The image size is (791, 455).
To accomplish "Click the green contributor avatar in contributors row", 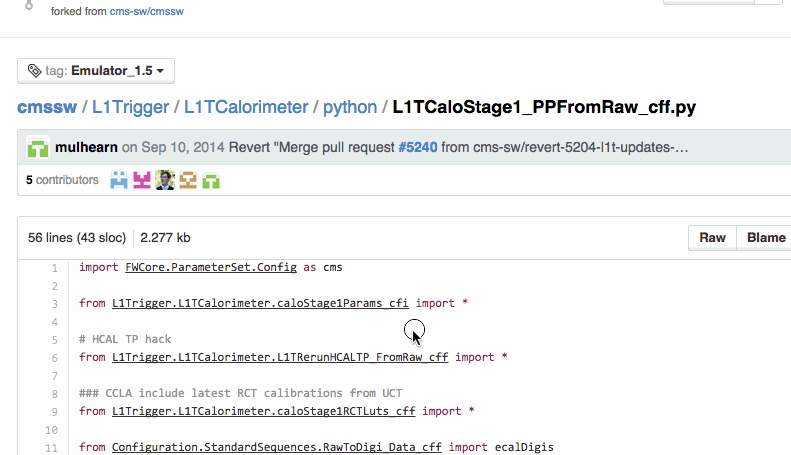I will [x=210, y=181].
